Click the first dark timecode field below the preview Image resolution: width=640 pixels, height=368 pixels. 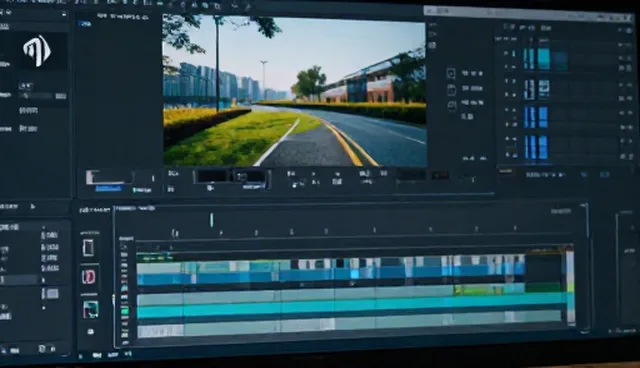tap(212, 176)
